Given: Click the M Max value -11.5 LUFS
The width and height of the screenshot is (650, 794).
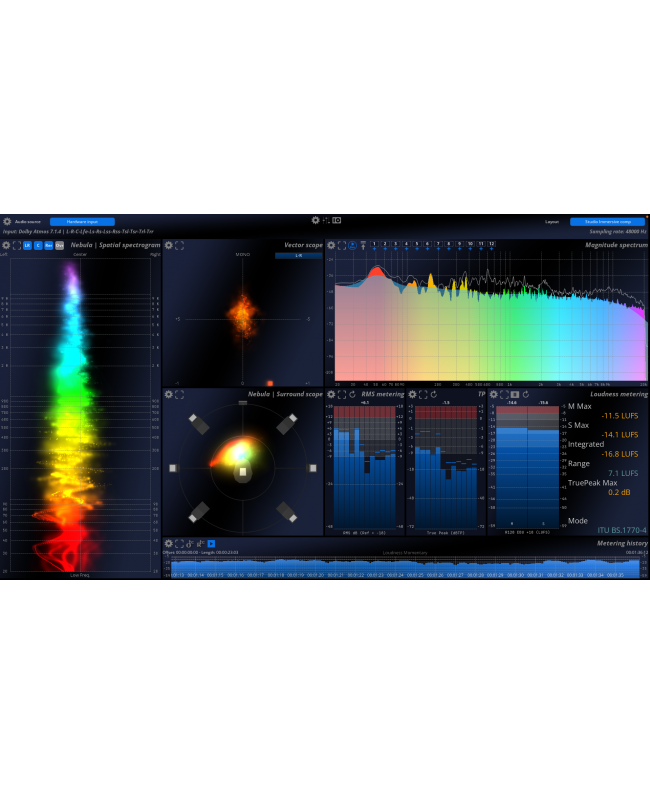Looking at the screenshot, I should coord(620,416).
